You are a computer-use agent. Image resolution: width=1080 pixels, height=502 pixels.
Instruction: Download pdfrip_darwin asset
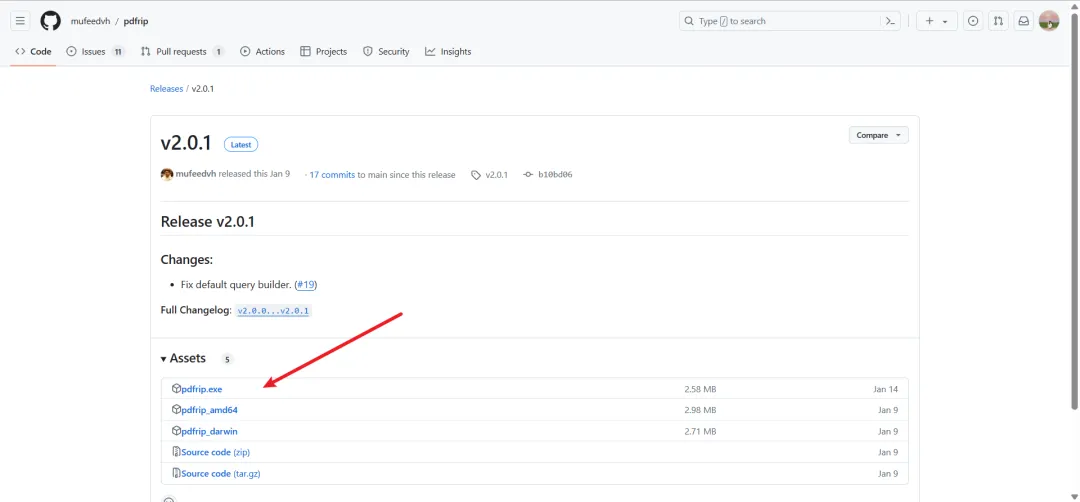click(209, 432)
